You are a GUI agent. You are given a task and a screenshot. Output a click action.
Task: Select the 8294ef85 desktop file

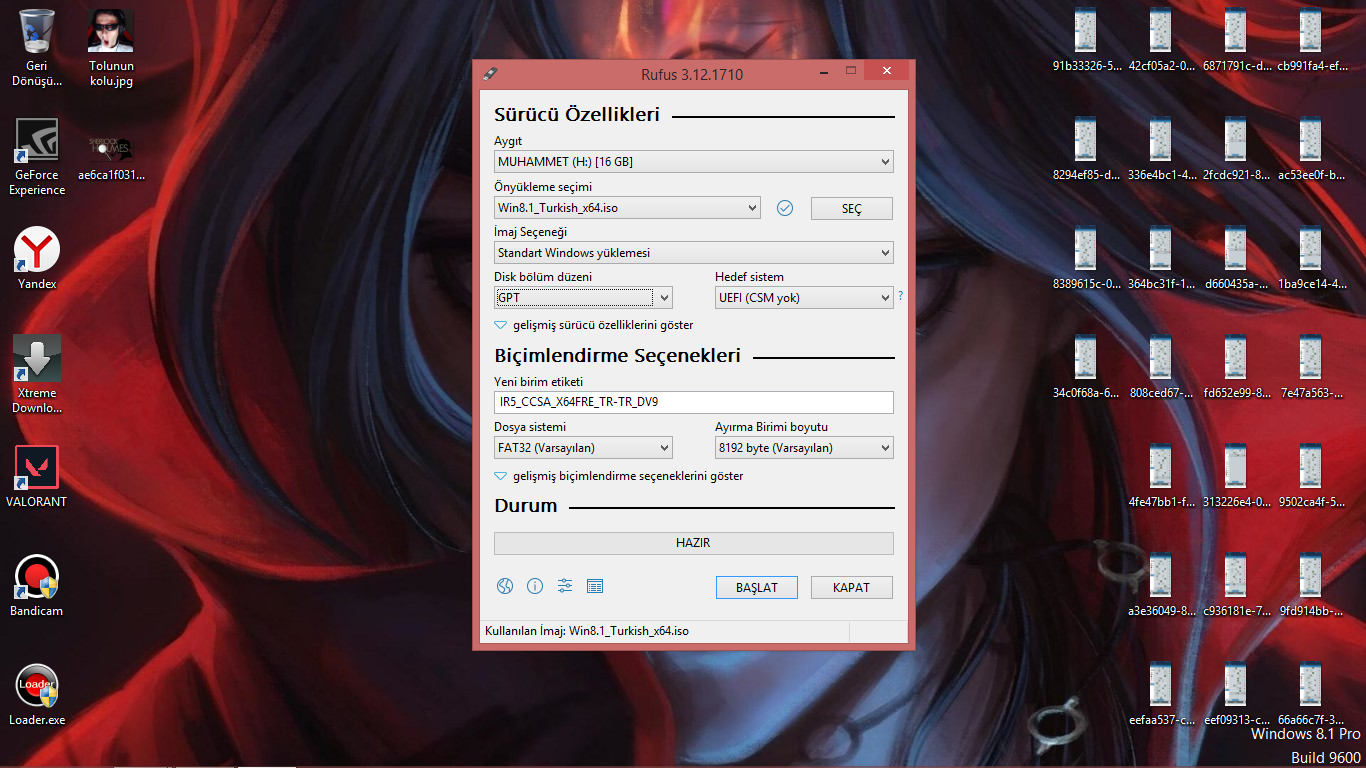[1087, 150]
